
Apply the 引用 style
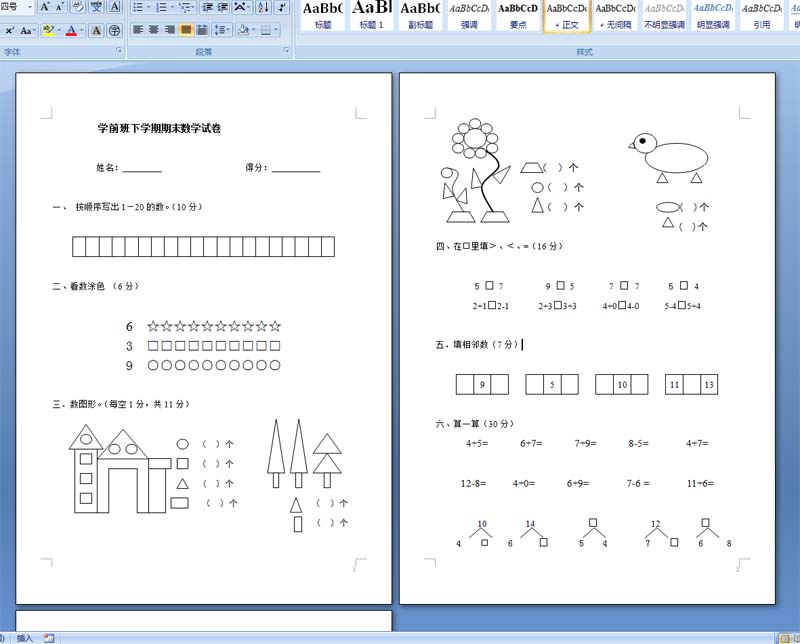click(762, 15)
